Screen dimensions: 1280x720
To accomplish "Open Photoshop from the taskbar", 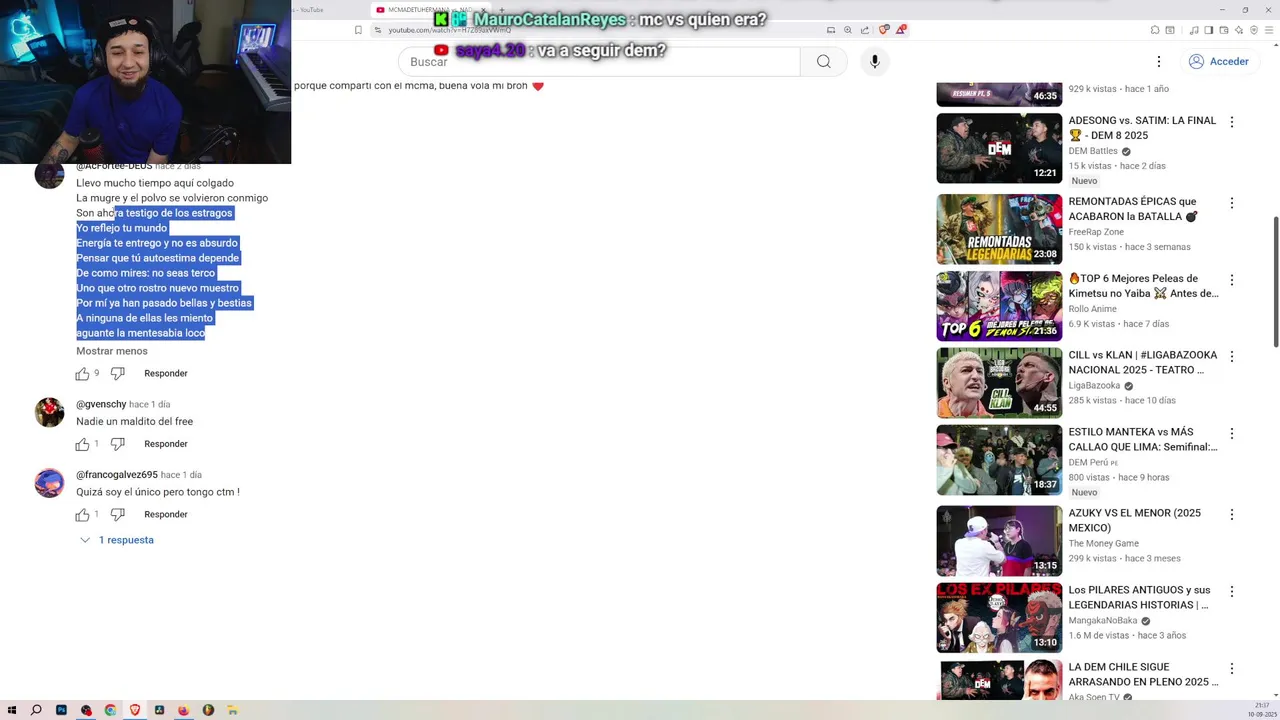I will point(61,710).
